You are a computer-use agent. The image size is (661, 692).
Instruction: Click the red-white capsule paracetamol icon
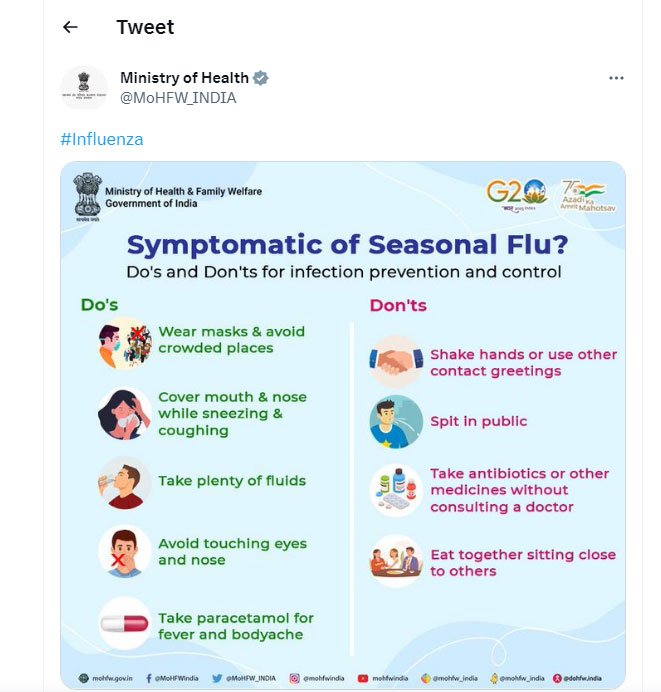[124, 623]
